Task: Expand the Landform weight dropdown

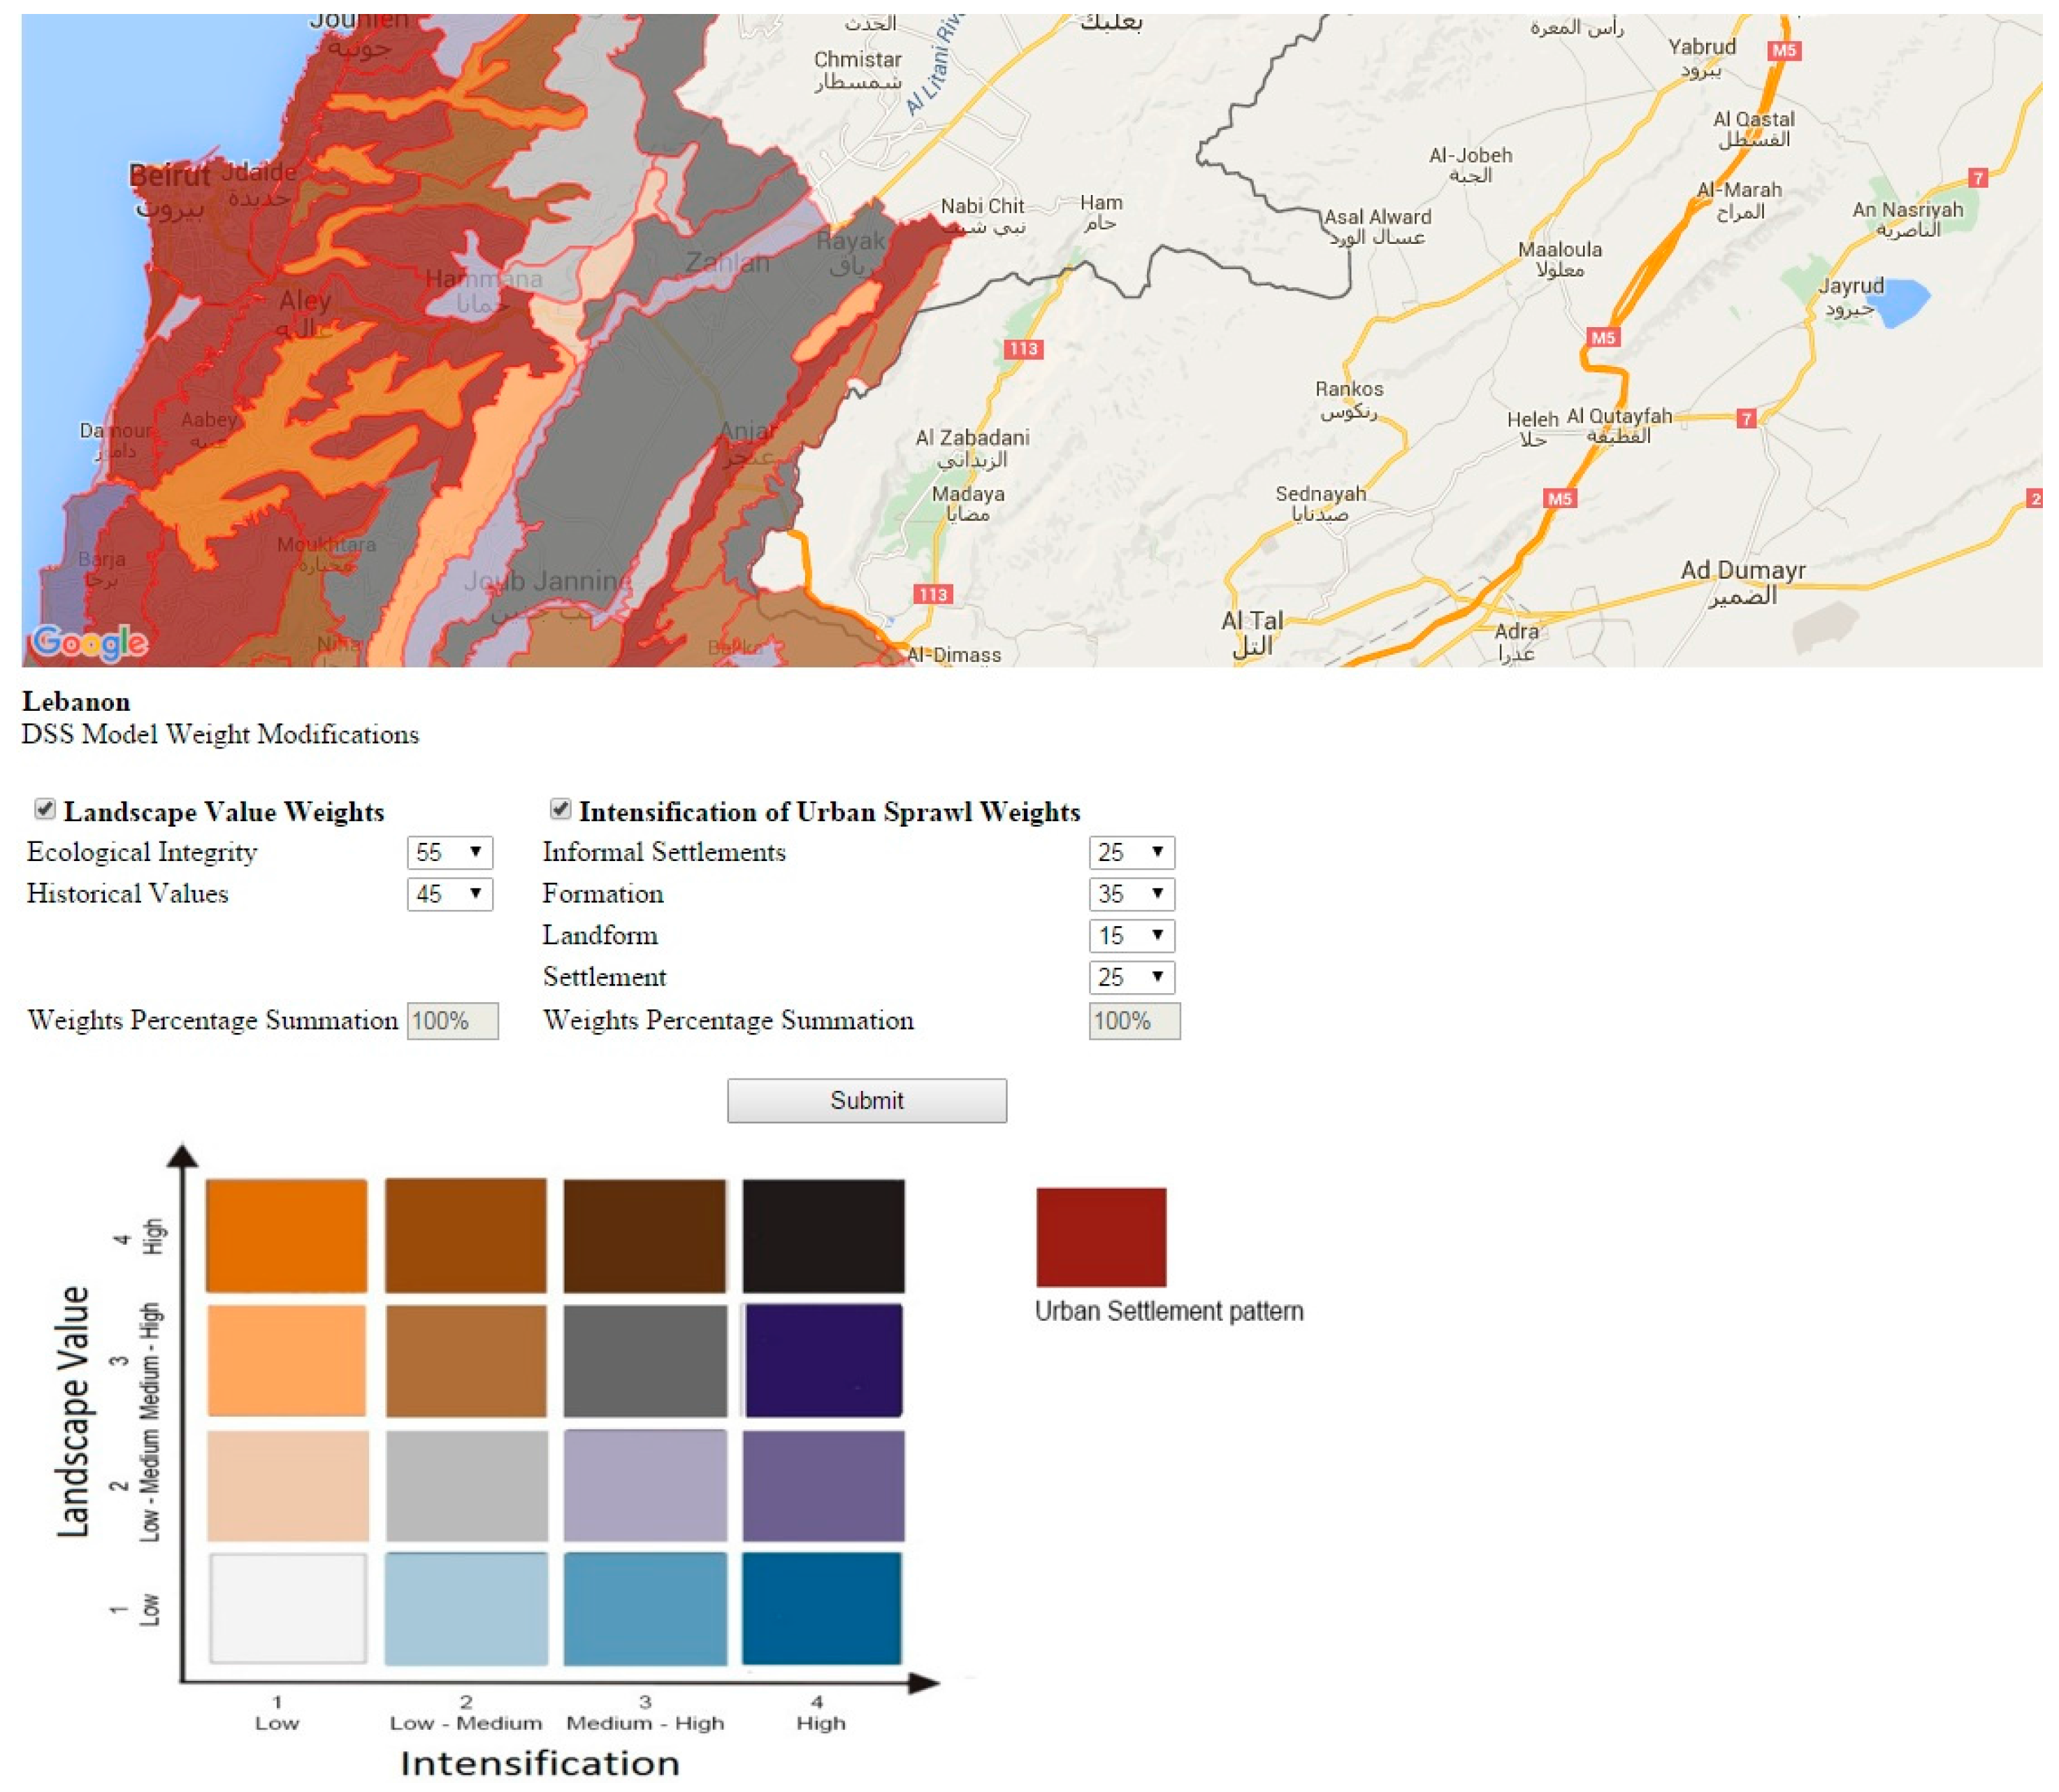Action: pos(1131,936)
